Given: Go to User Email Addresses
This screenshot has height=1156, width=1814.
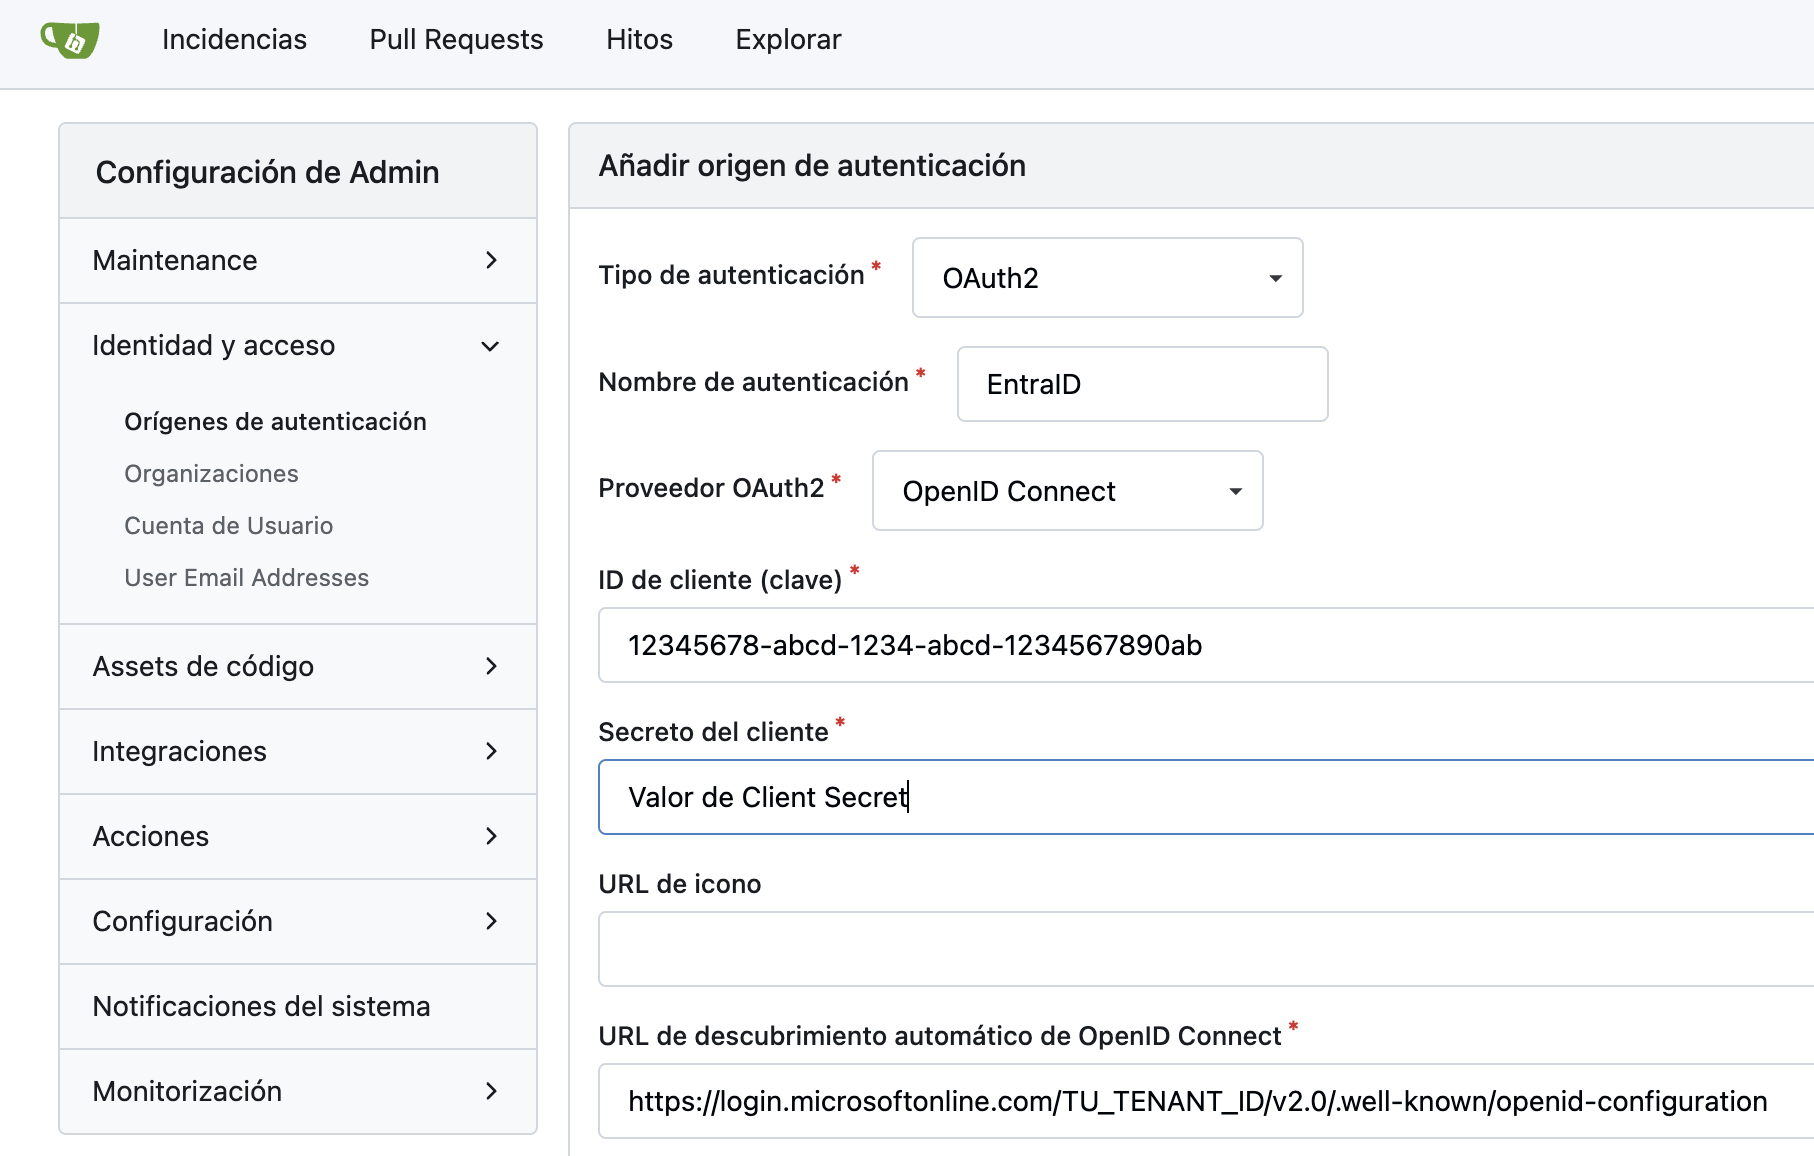Looking at the screenshot, I should click(246, 578).
